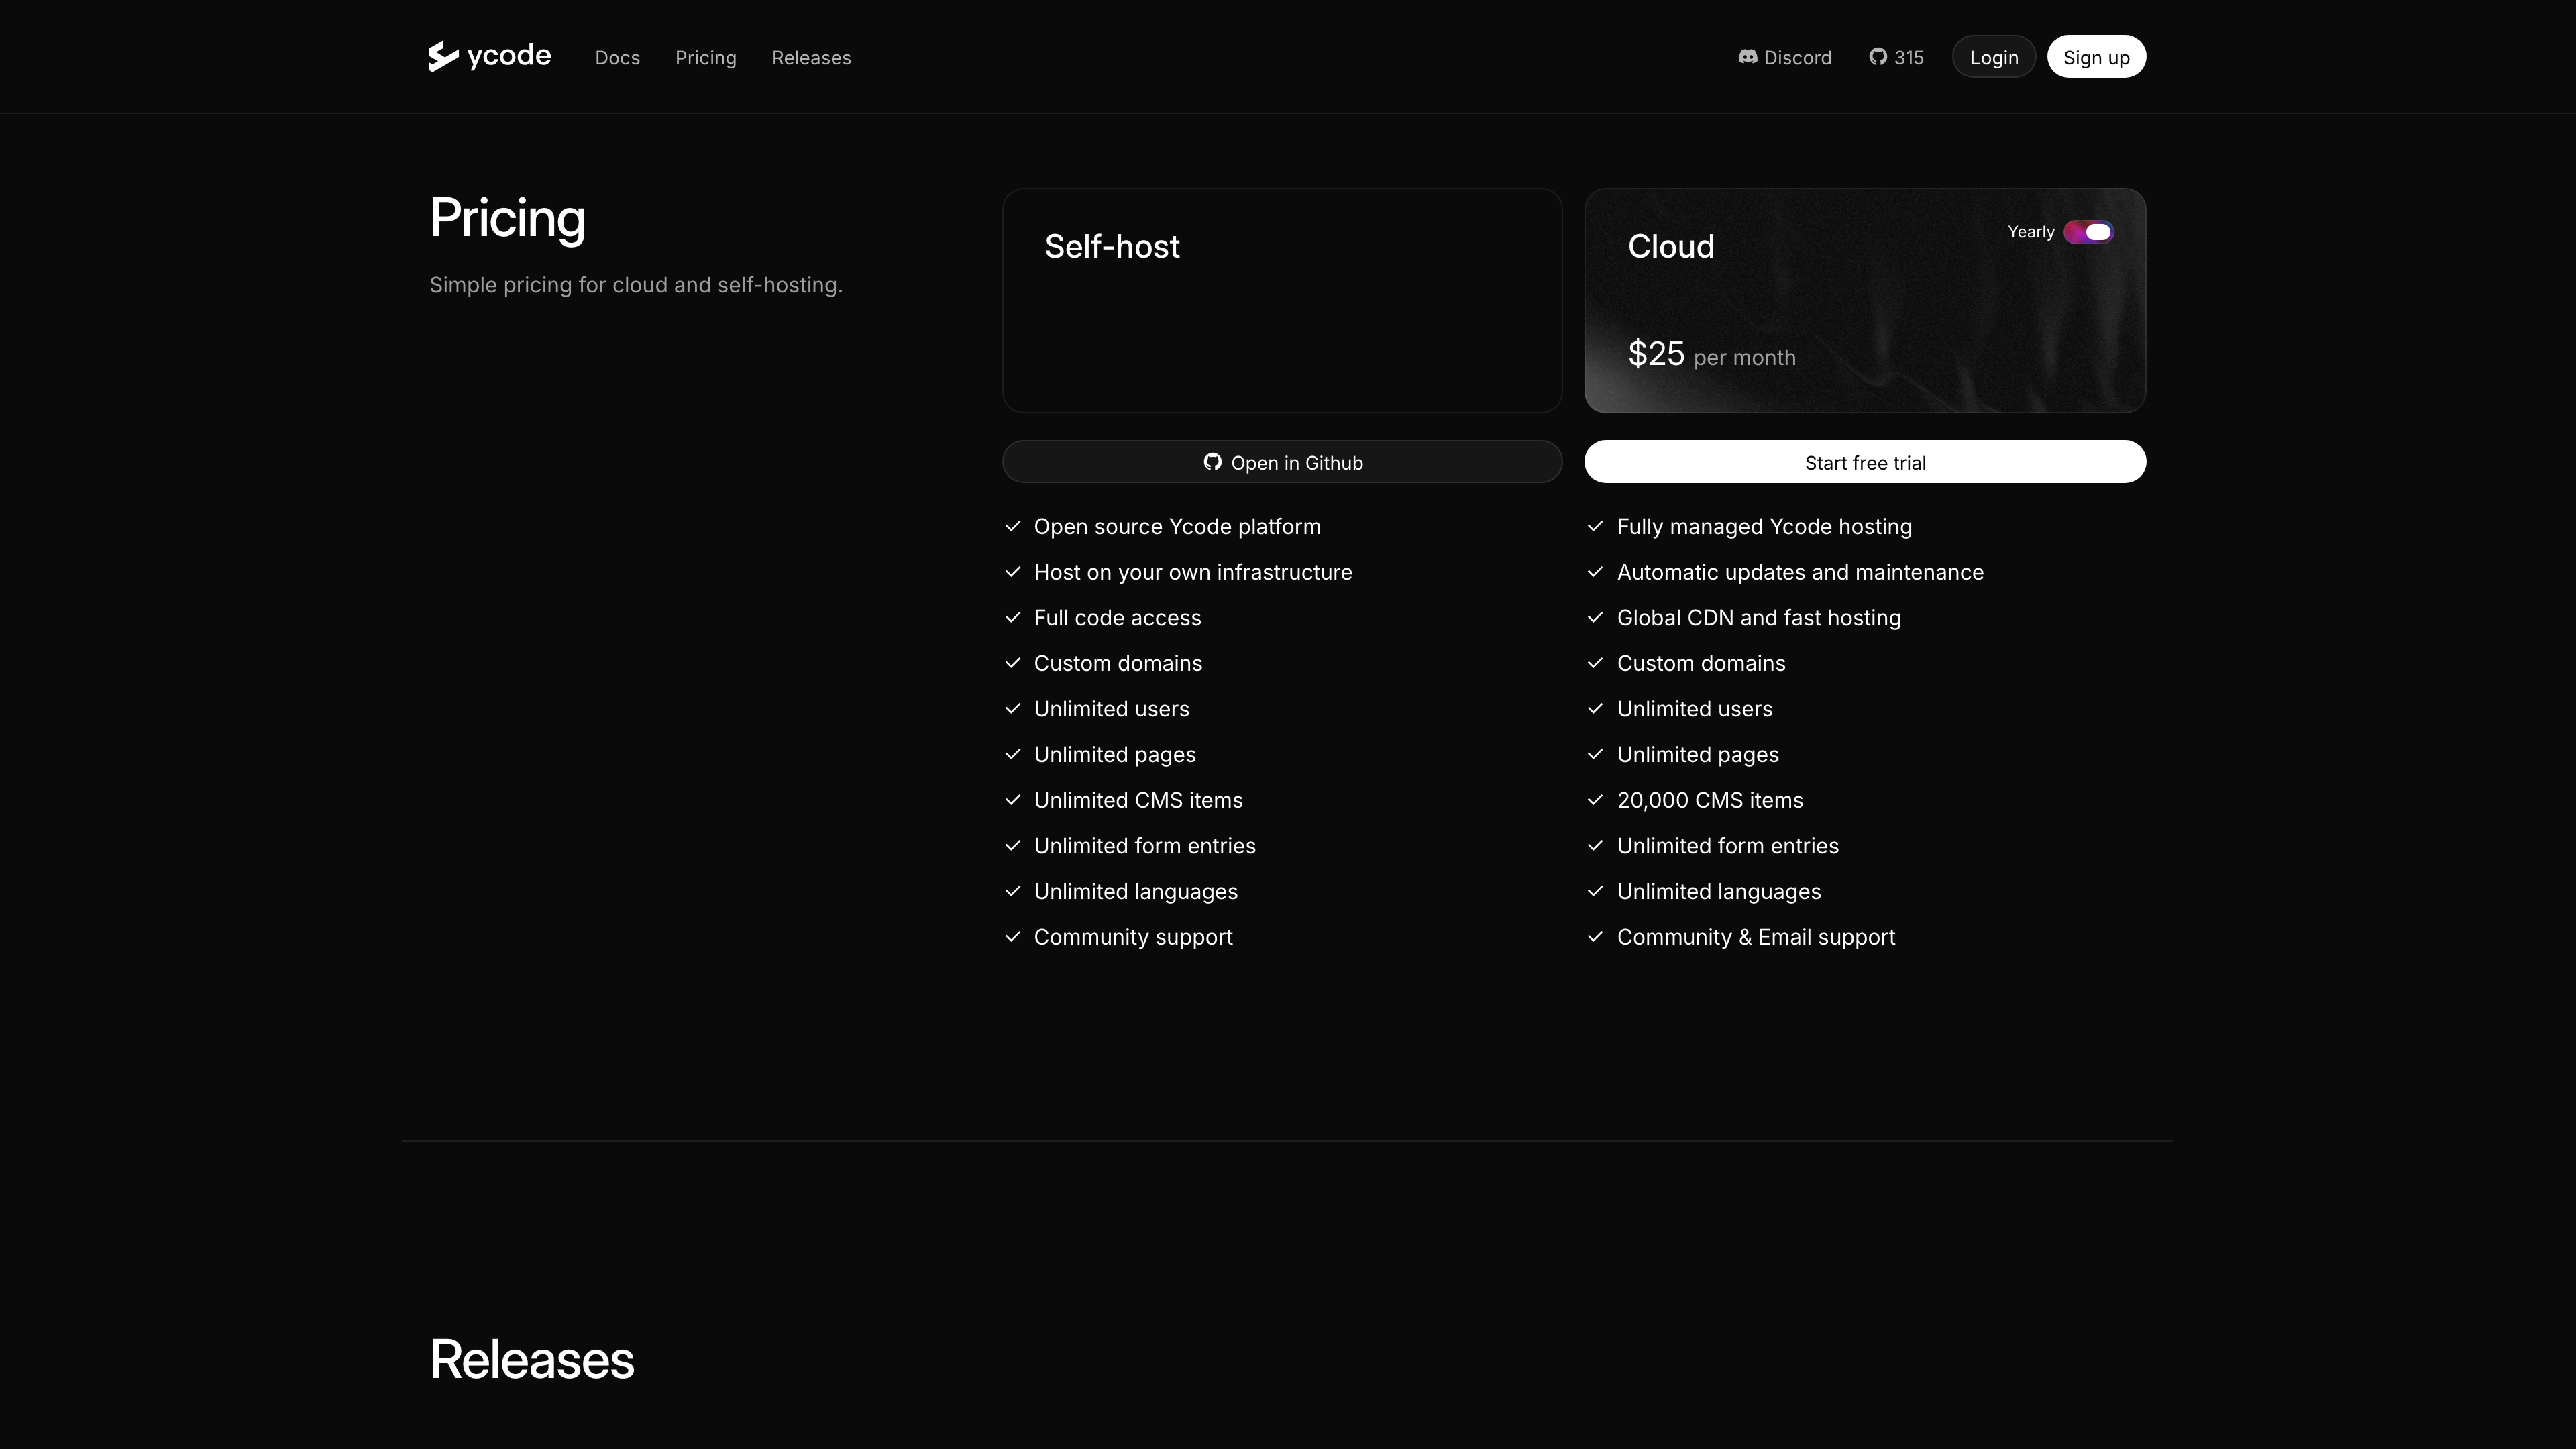Click the $25 per month price

tap(1711, 354)
